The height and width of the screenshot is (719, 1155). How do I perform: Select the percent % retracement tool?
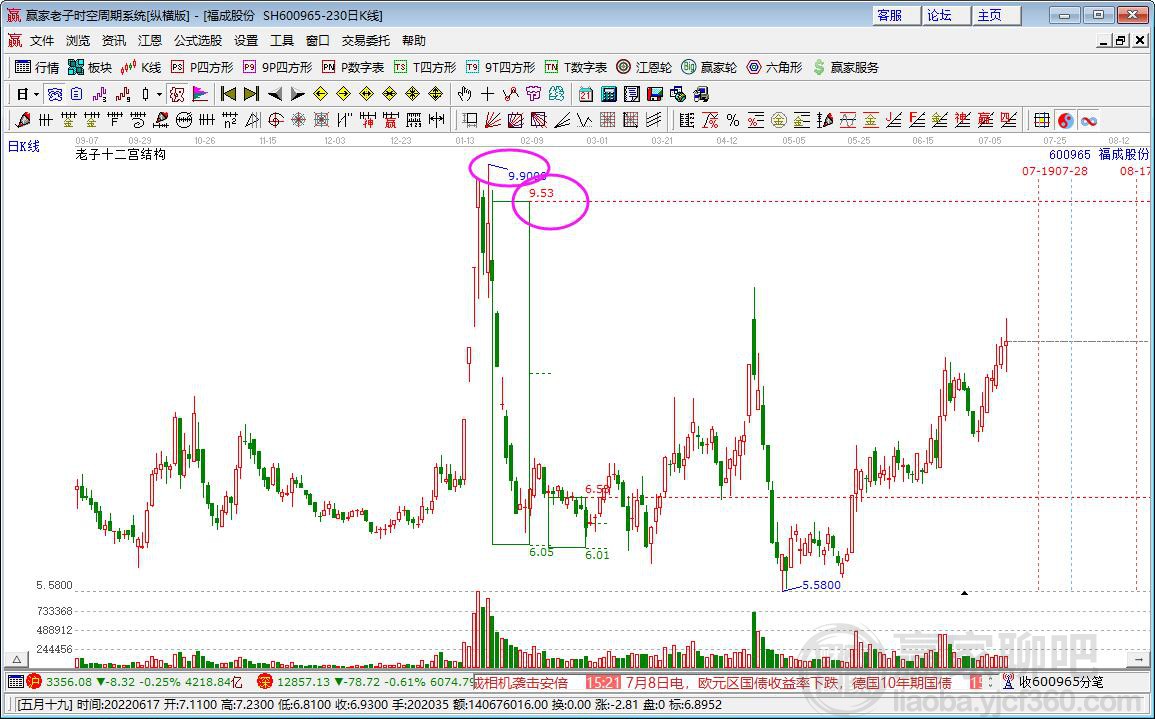click(732, 119)
